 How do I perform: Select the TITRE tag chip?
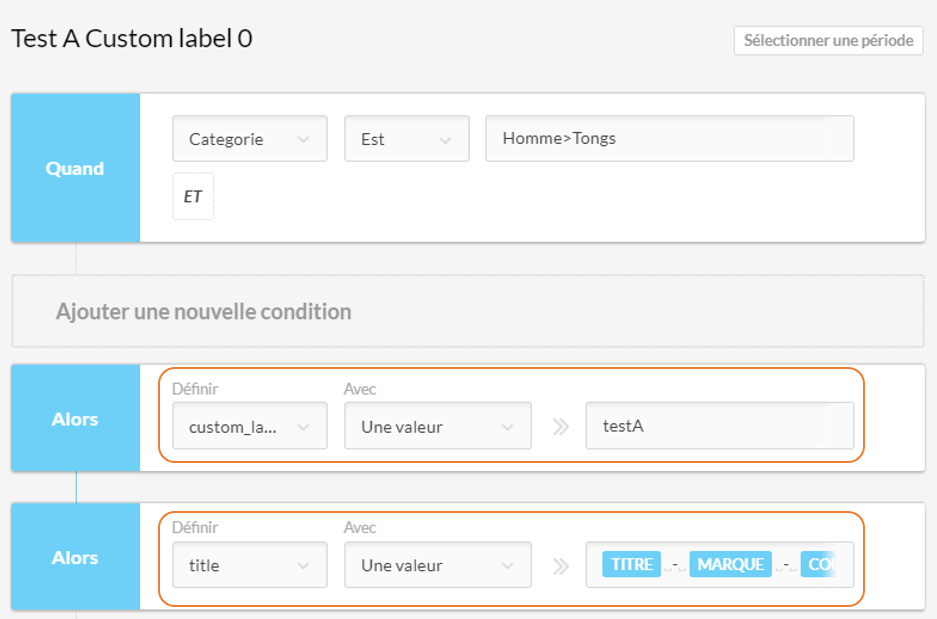click(631, 565)
